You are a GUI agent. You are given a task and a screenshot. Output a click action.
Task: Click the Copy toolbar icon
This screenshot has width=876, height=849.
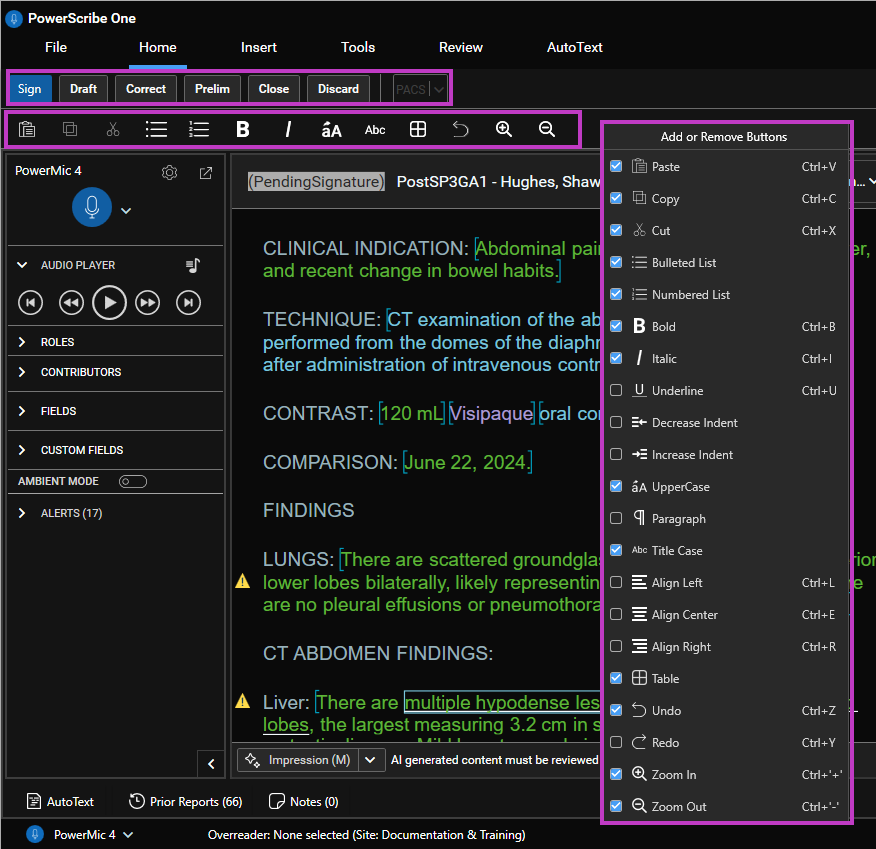70,130
